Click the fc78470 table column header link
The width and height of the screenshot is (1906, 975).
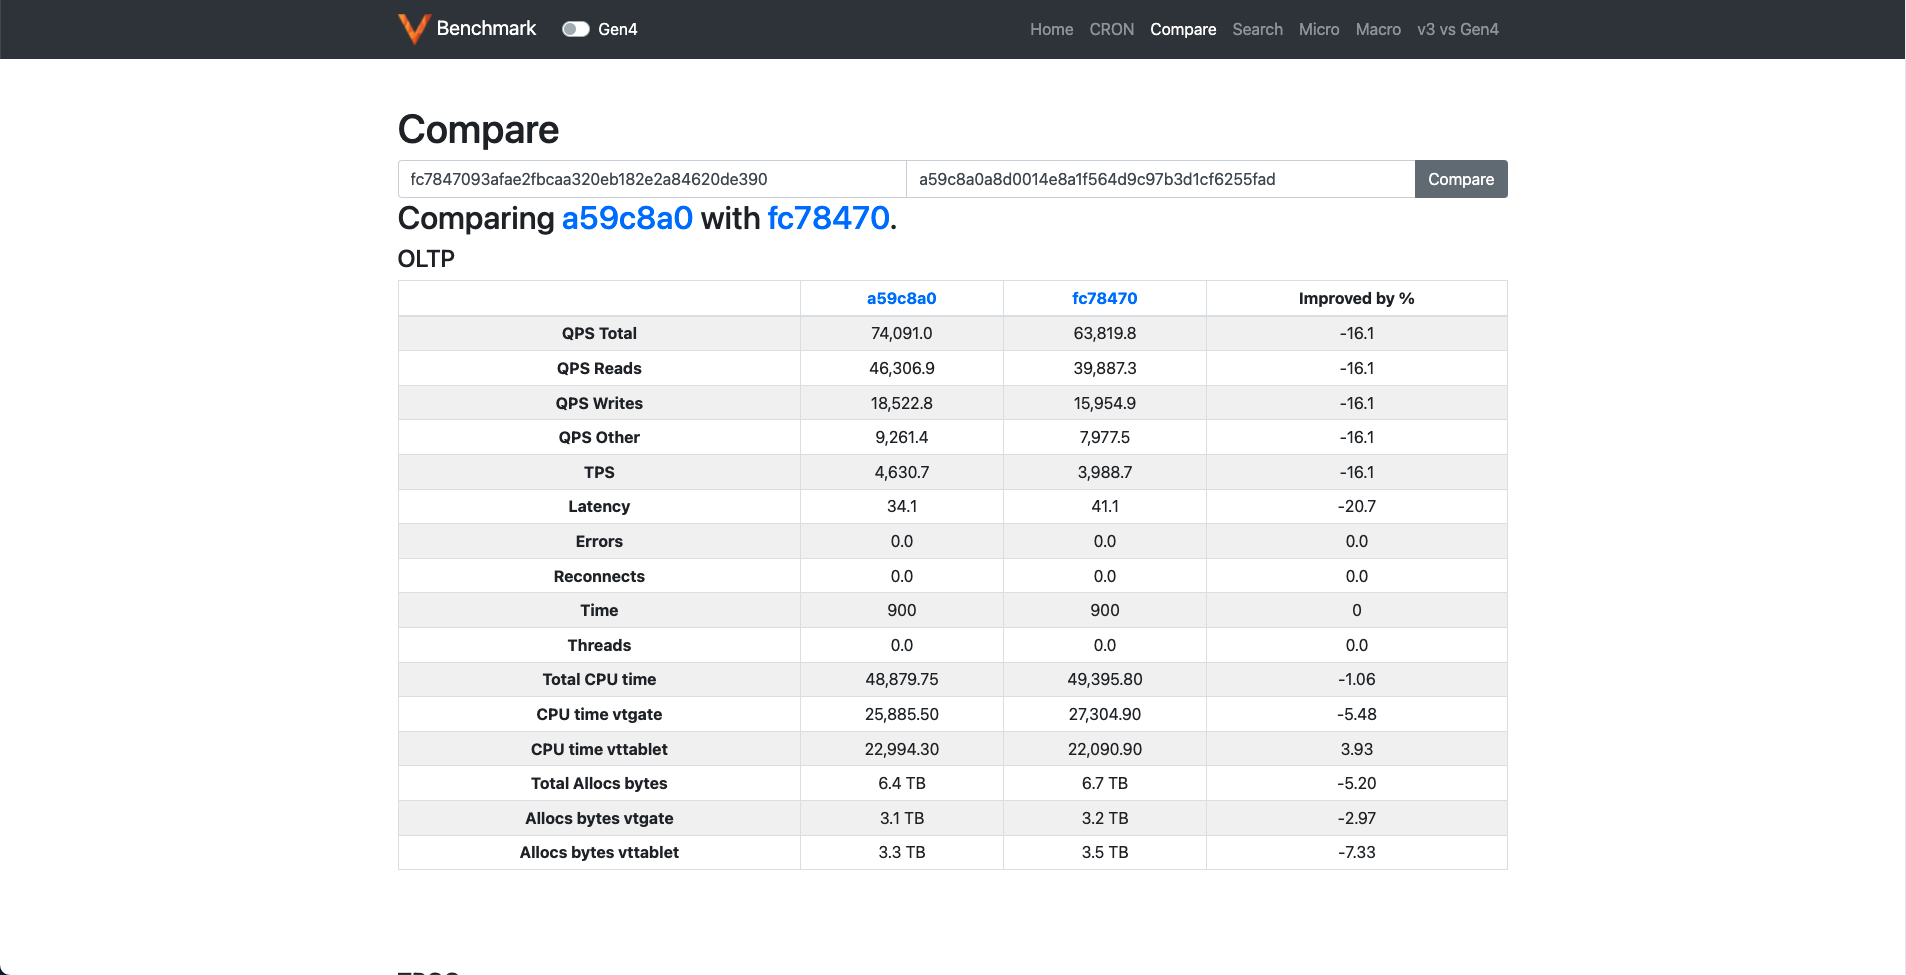(x=1104, y=297)
